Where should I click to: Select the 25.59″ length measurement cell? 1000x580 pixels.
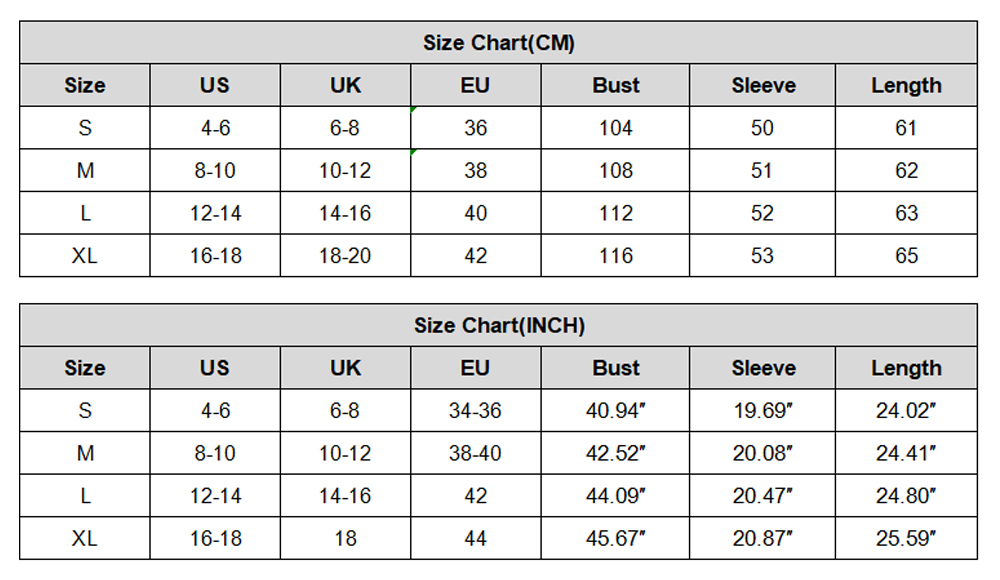(906, 539)
